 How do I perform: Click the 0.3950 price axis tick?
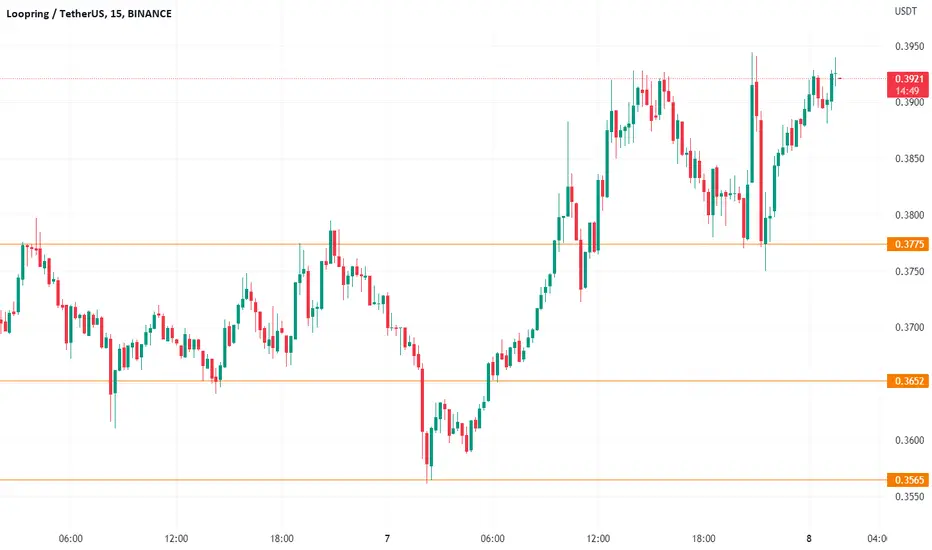tap(909, 46)
